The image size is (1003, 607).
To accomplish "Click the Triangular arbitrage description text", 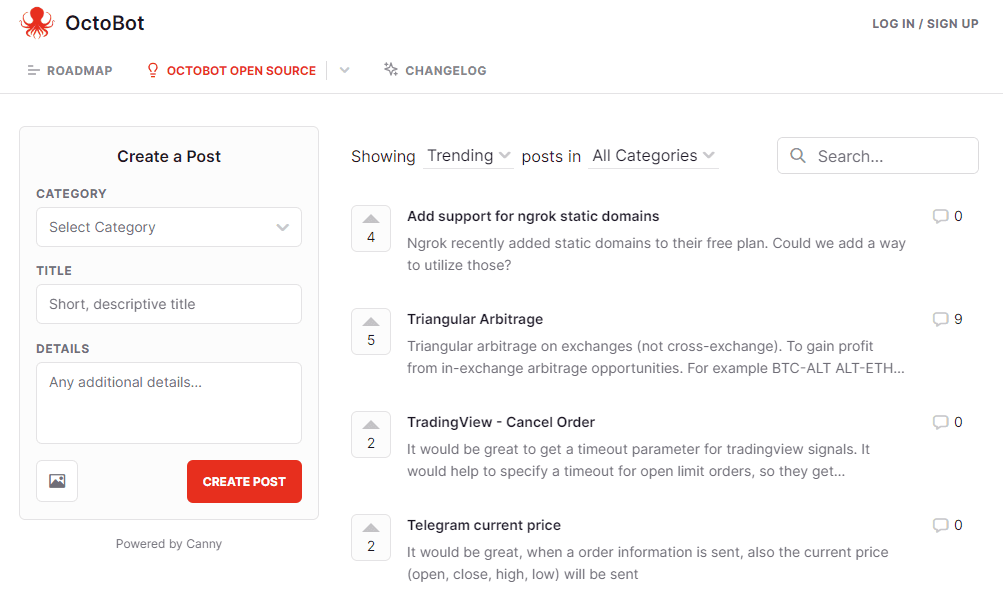I will pos(656,357).
